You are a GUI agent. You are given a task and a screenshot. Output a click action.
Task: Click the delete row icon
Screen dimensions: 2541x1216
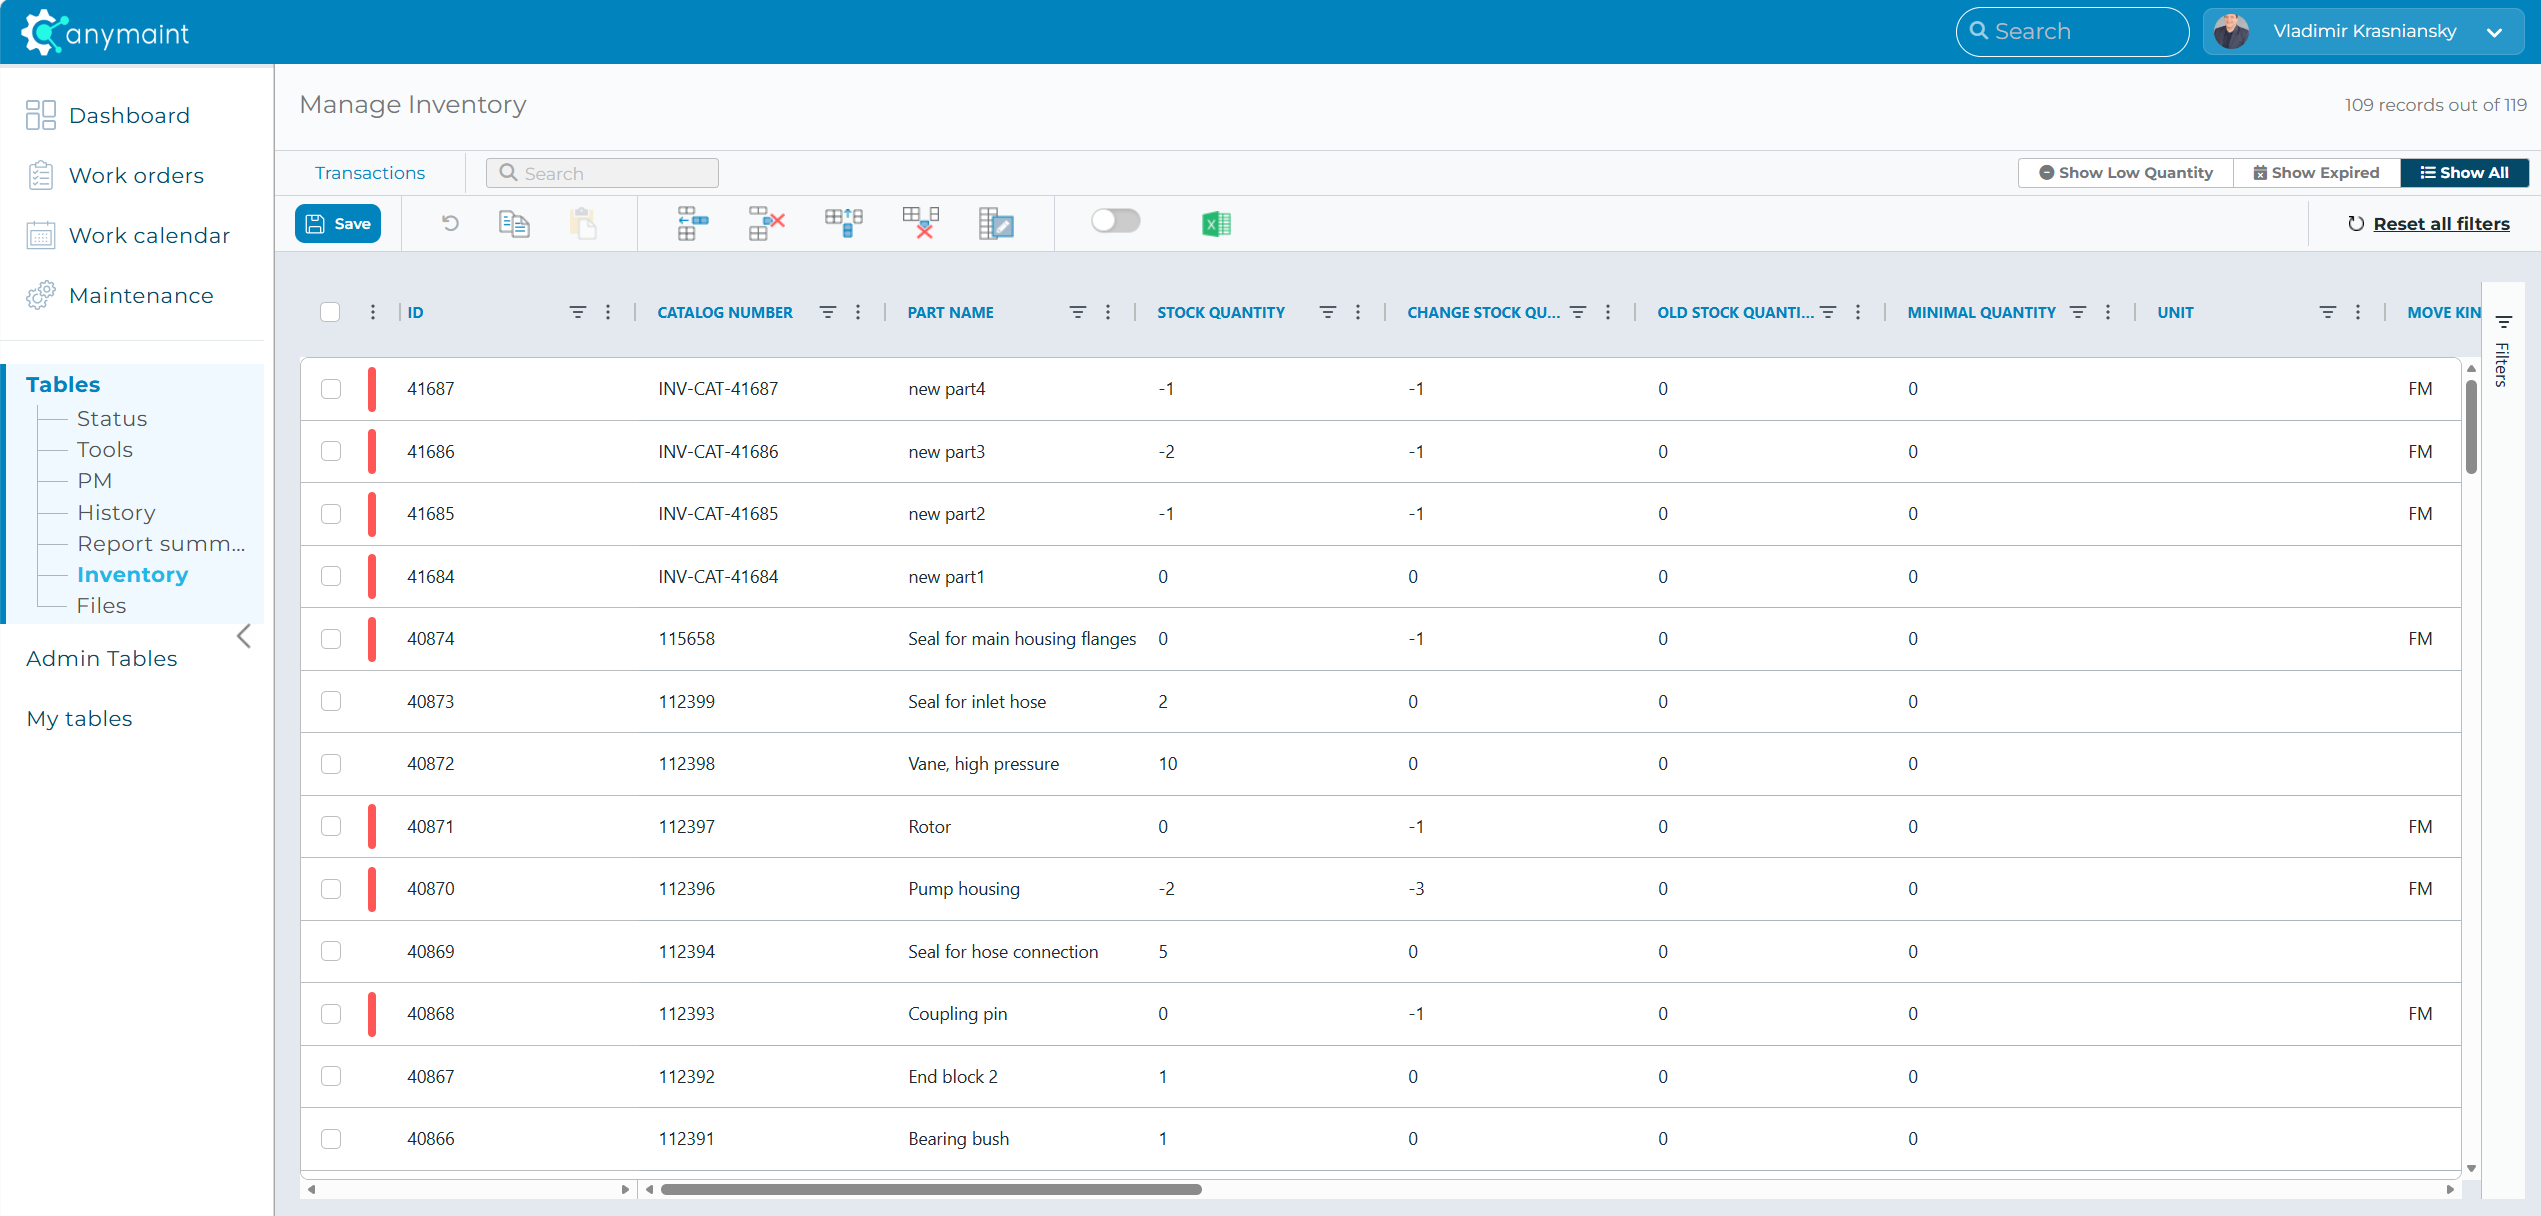tap(766, 223)
